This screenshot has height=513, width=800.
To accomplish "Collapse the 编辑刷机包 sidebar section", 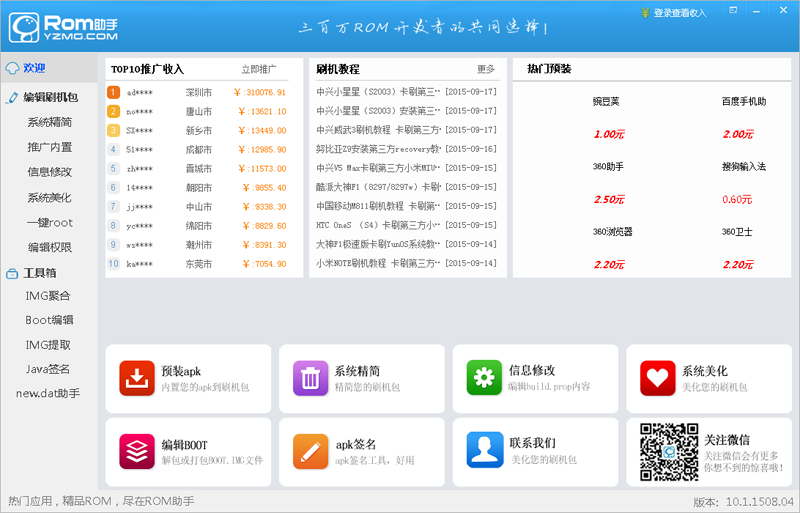I will pos(50,97).
